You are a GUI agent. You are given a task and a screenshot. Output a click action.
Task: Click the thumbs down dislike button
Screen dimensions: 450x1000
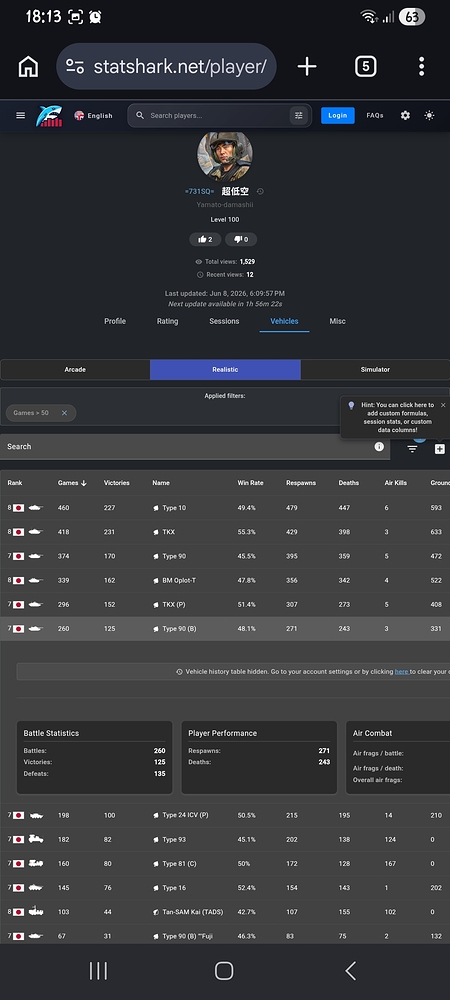point(241,239)
